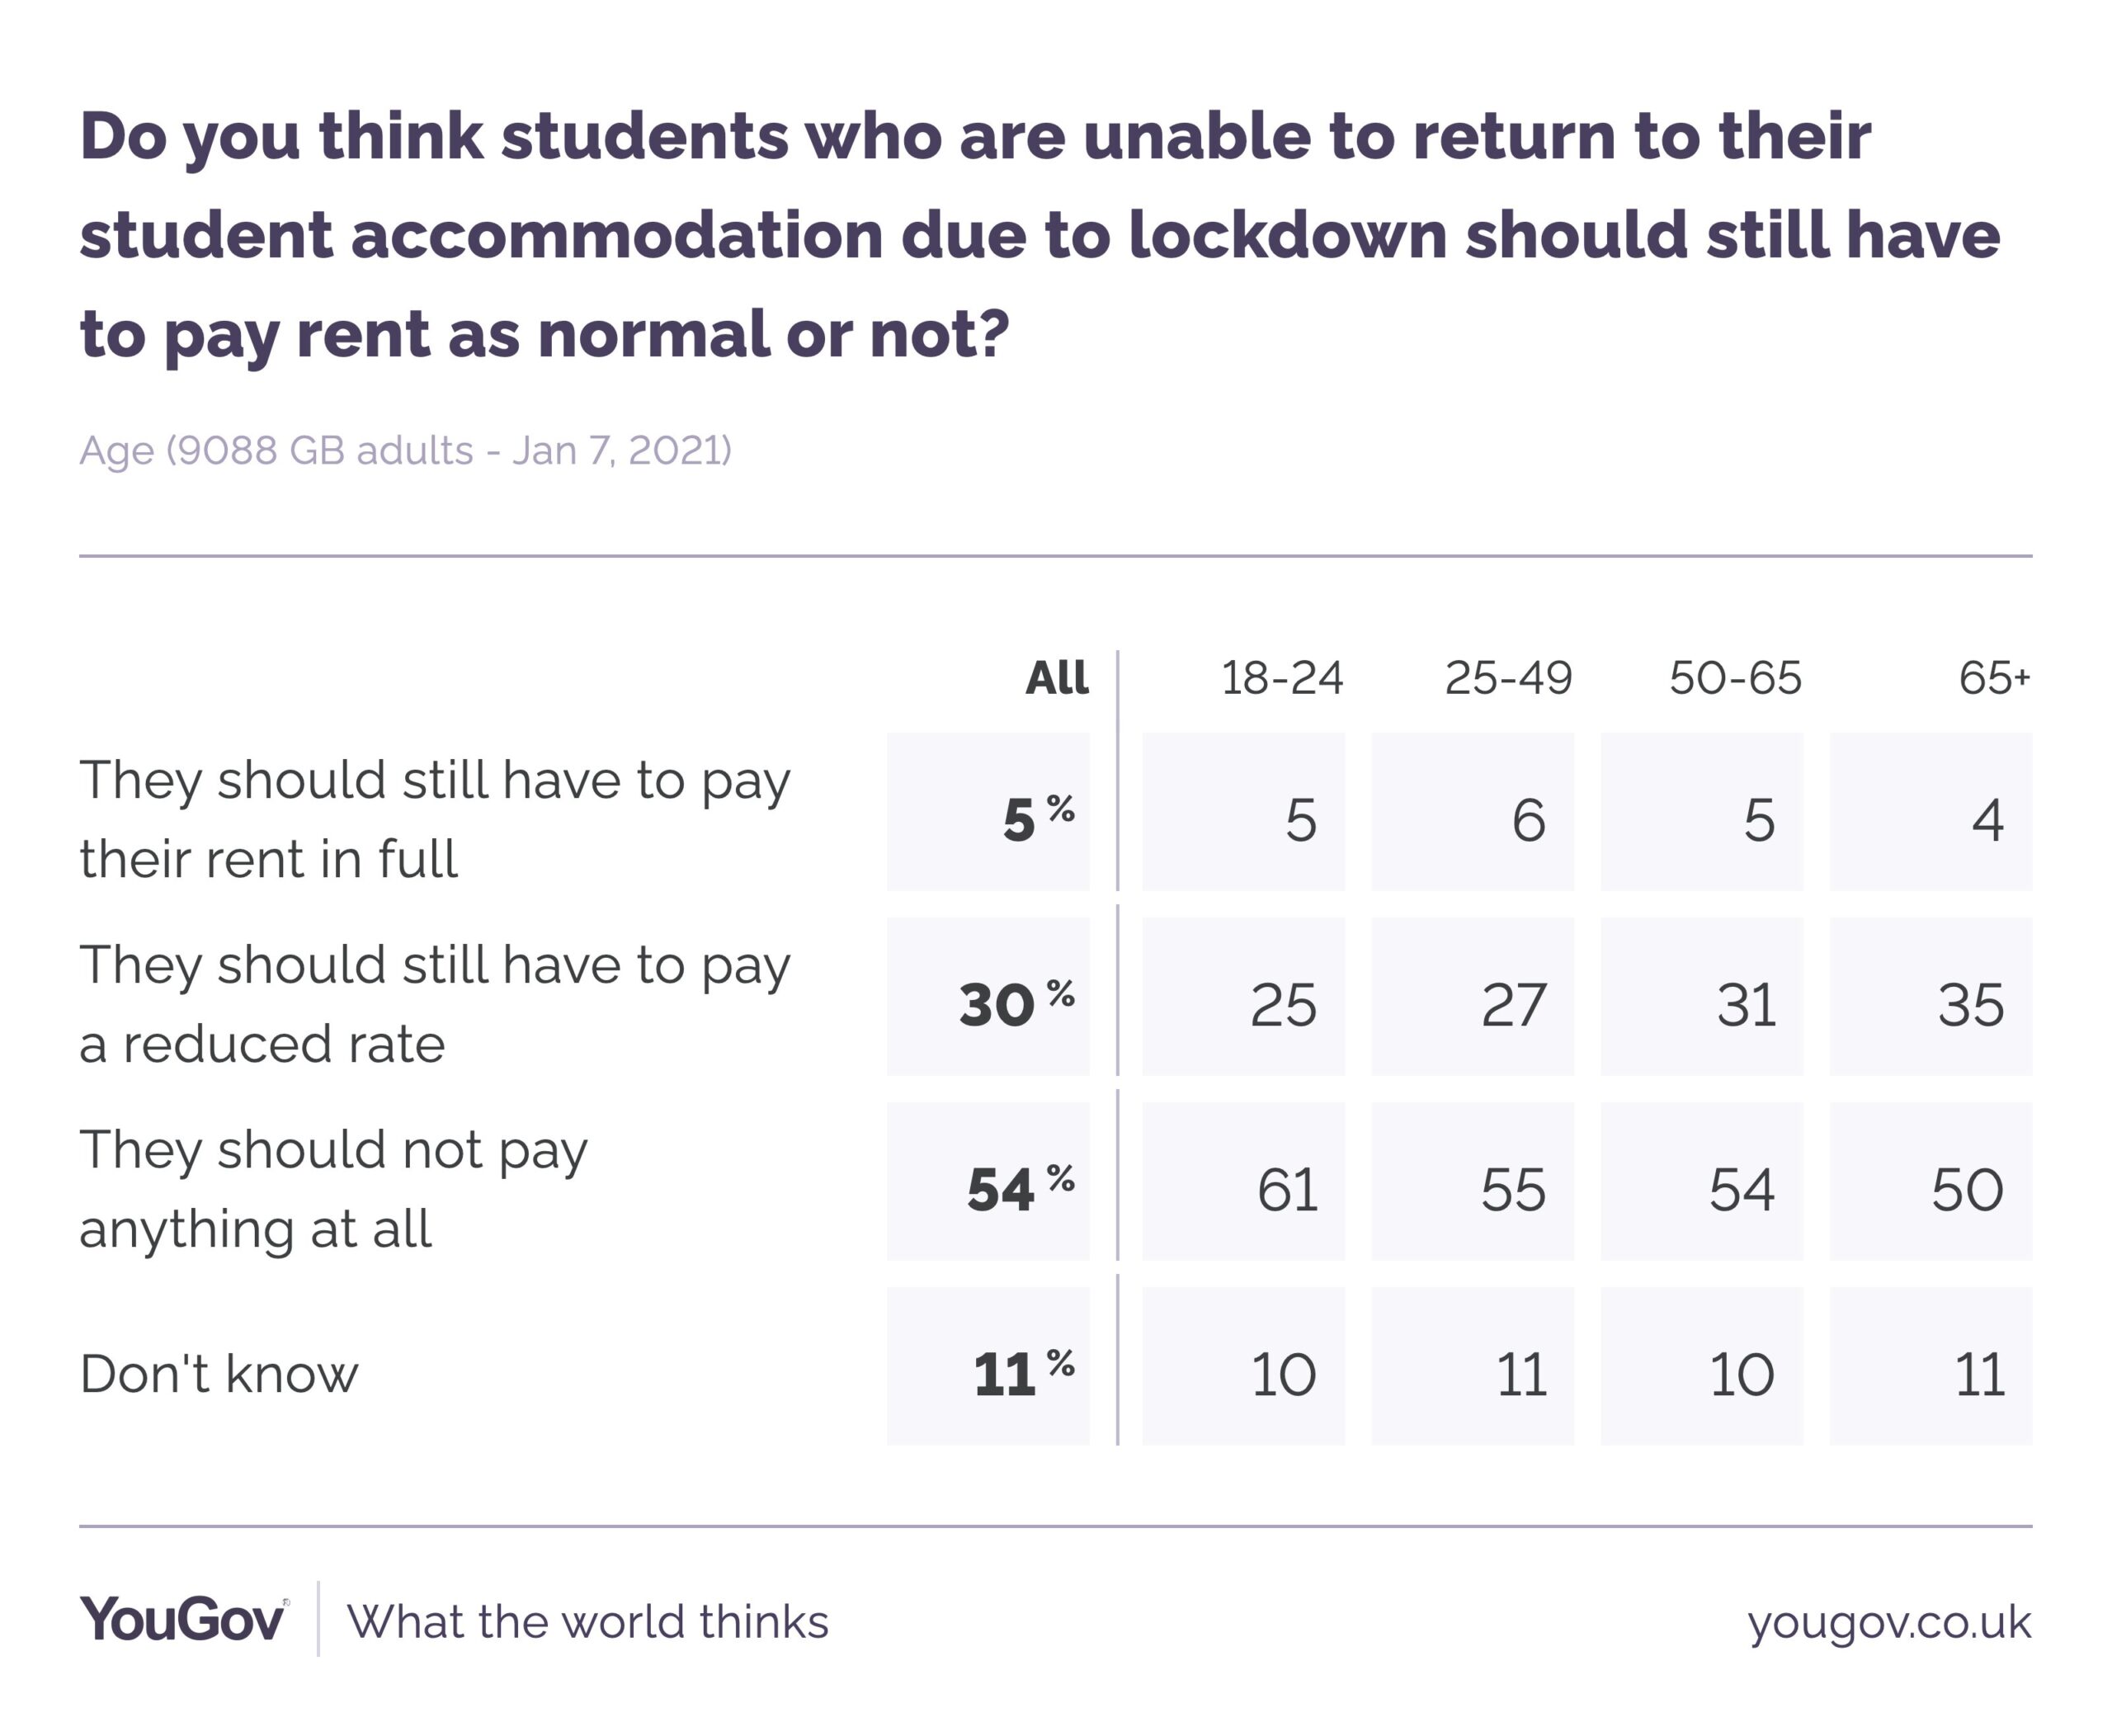Click the 35 cell for ages 65+

pos(1931,997)
